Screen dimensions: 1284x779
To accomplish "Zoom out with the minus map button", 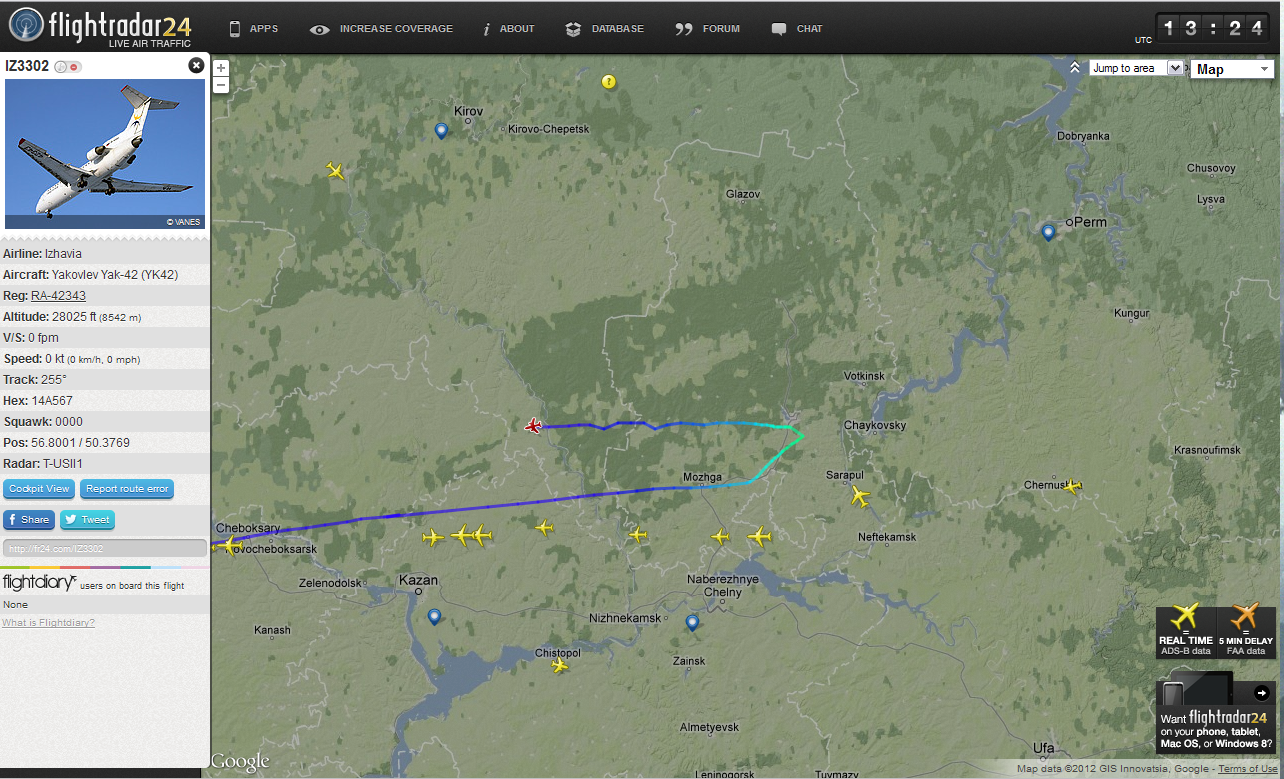I will [221, 85].
